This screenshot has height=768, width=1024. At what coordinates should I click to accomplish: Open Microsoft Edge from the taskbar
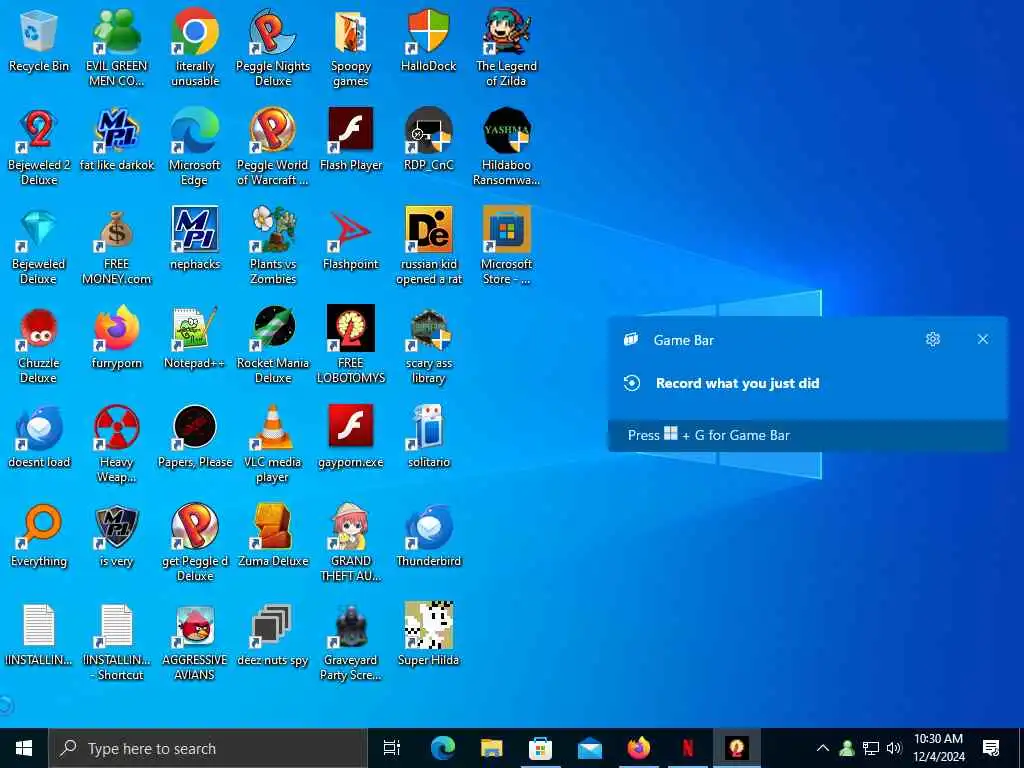(x=442, y=748)
